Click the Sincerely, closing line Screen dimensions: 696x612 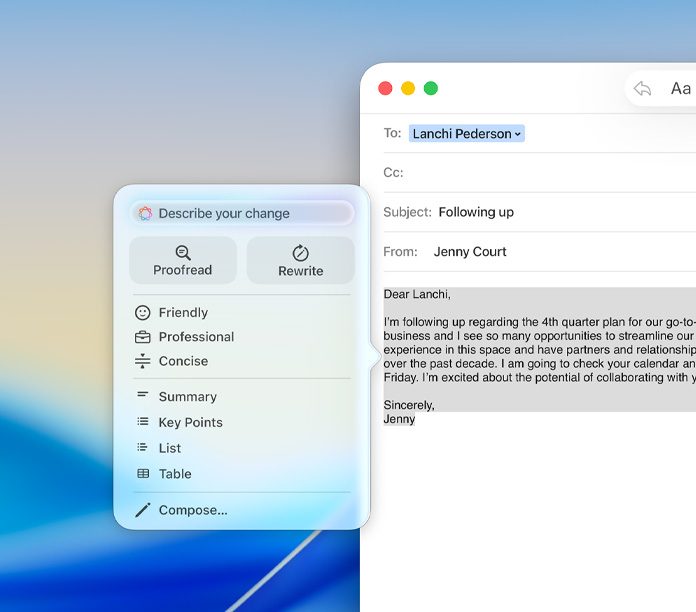(409, 405)
